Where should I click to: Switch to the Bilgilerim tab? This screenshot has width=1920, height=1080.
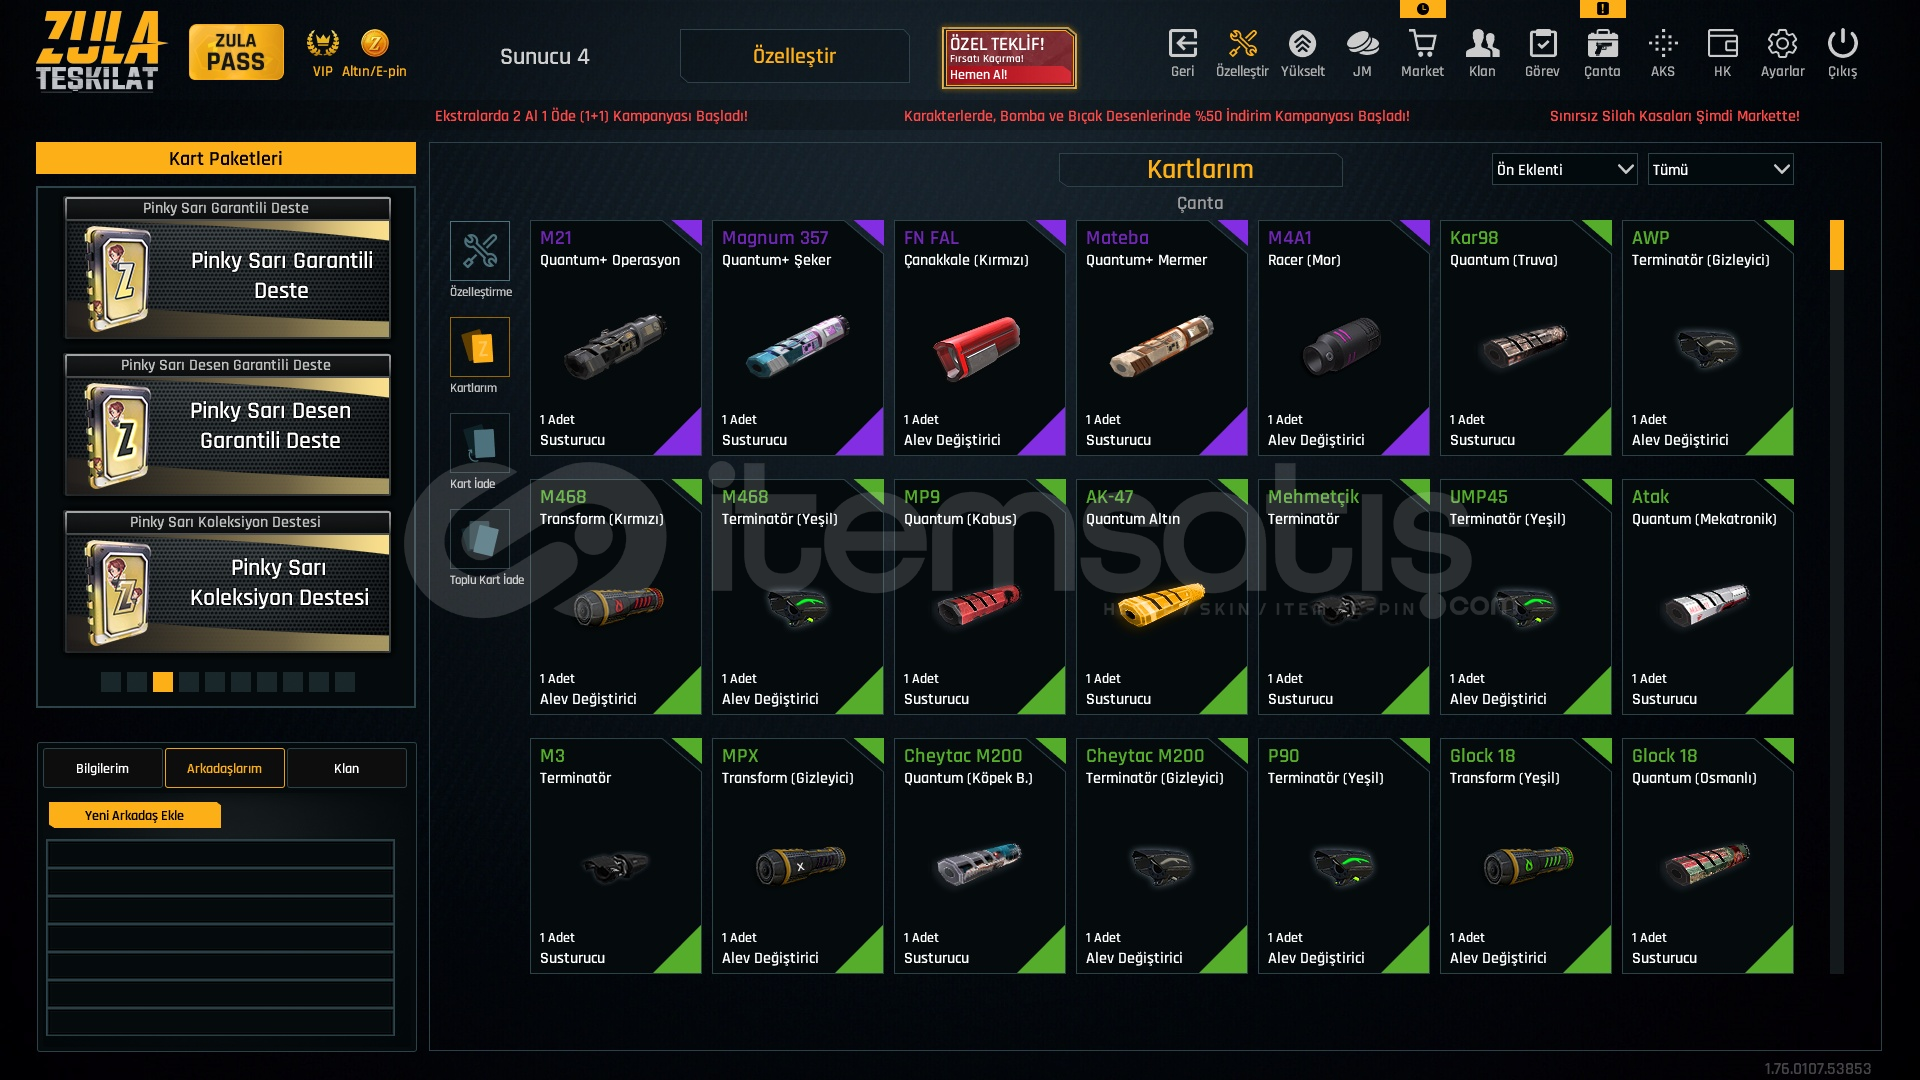[x=103, y=768]
